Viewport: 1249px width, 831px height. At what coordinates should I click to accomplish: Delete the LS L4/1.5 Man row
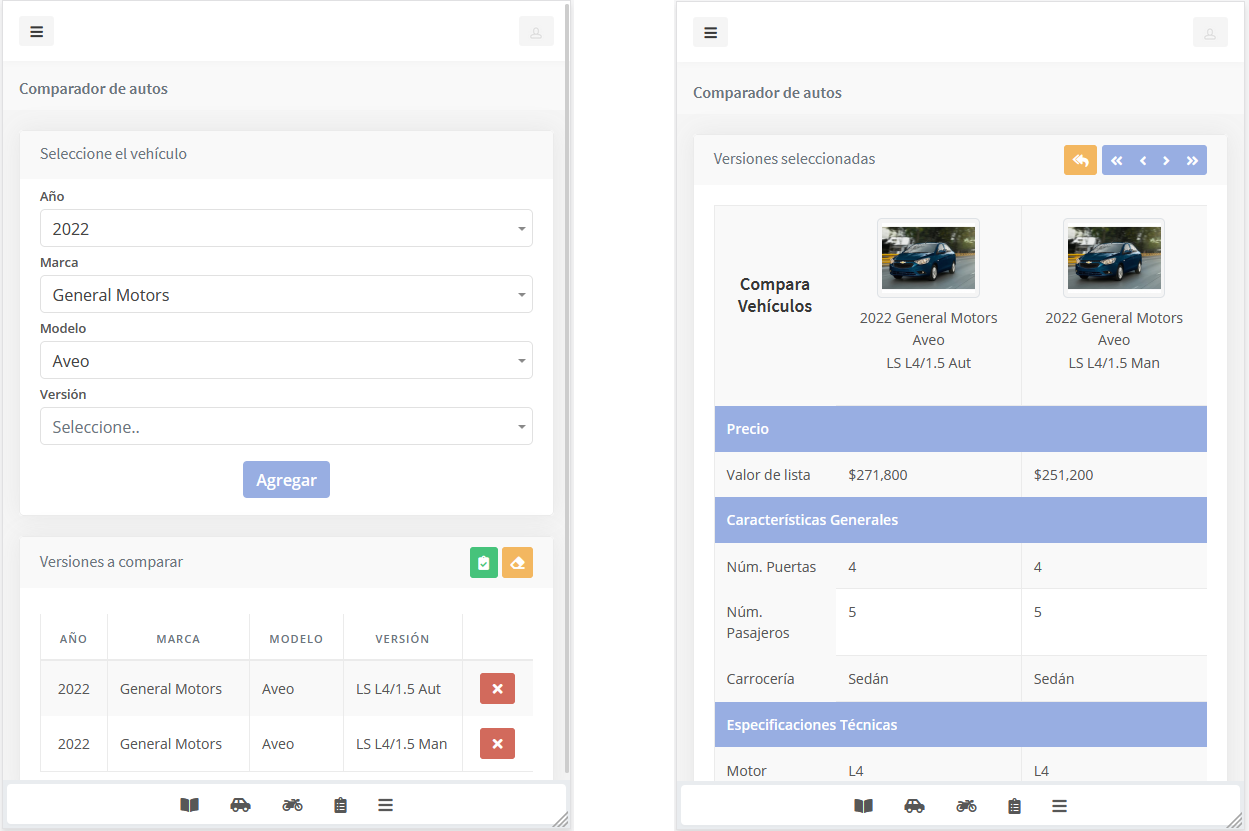click(497, 744)
